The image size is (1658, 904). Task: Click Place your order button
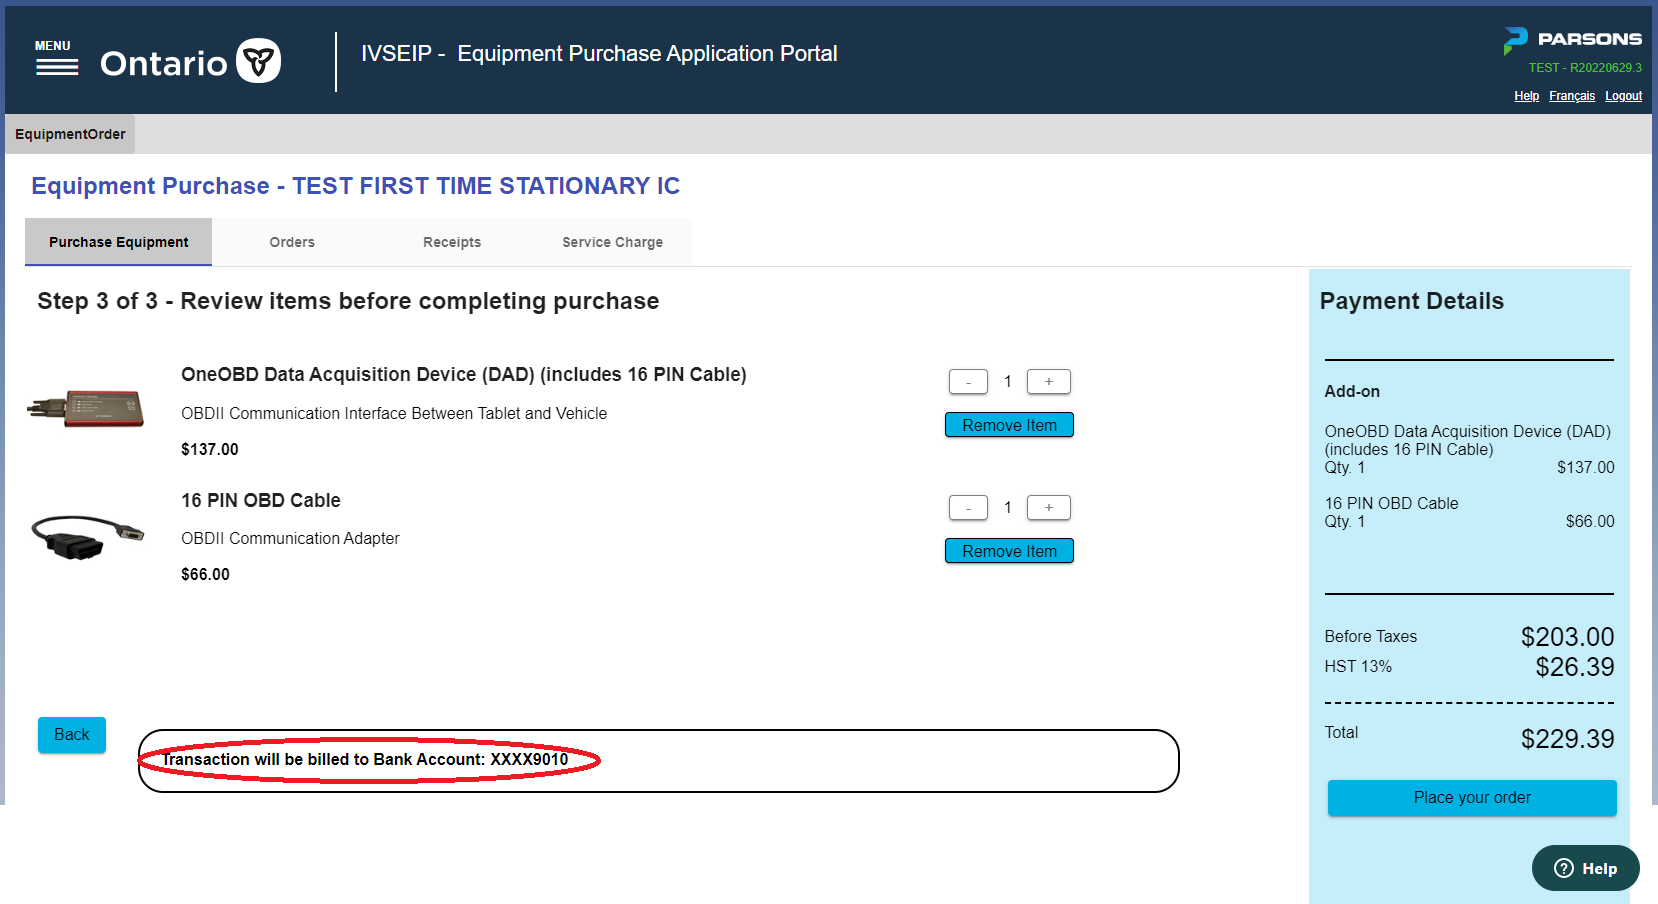[x=1472, y=798]
